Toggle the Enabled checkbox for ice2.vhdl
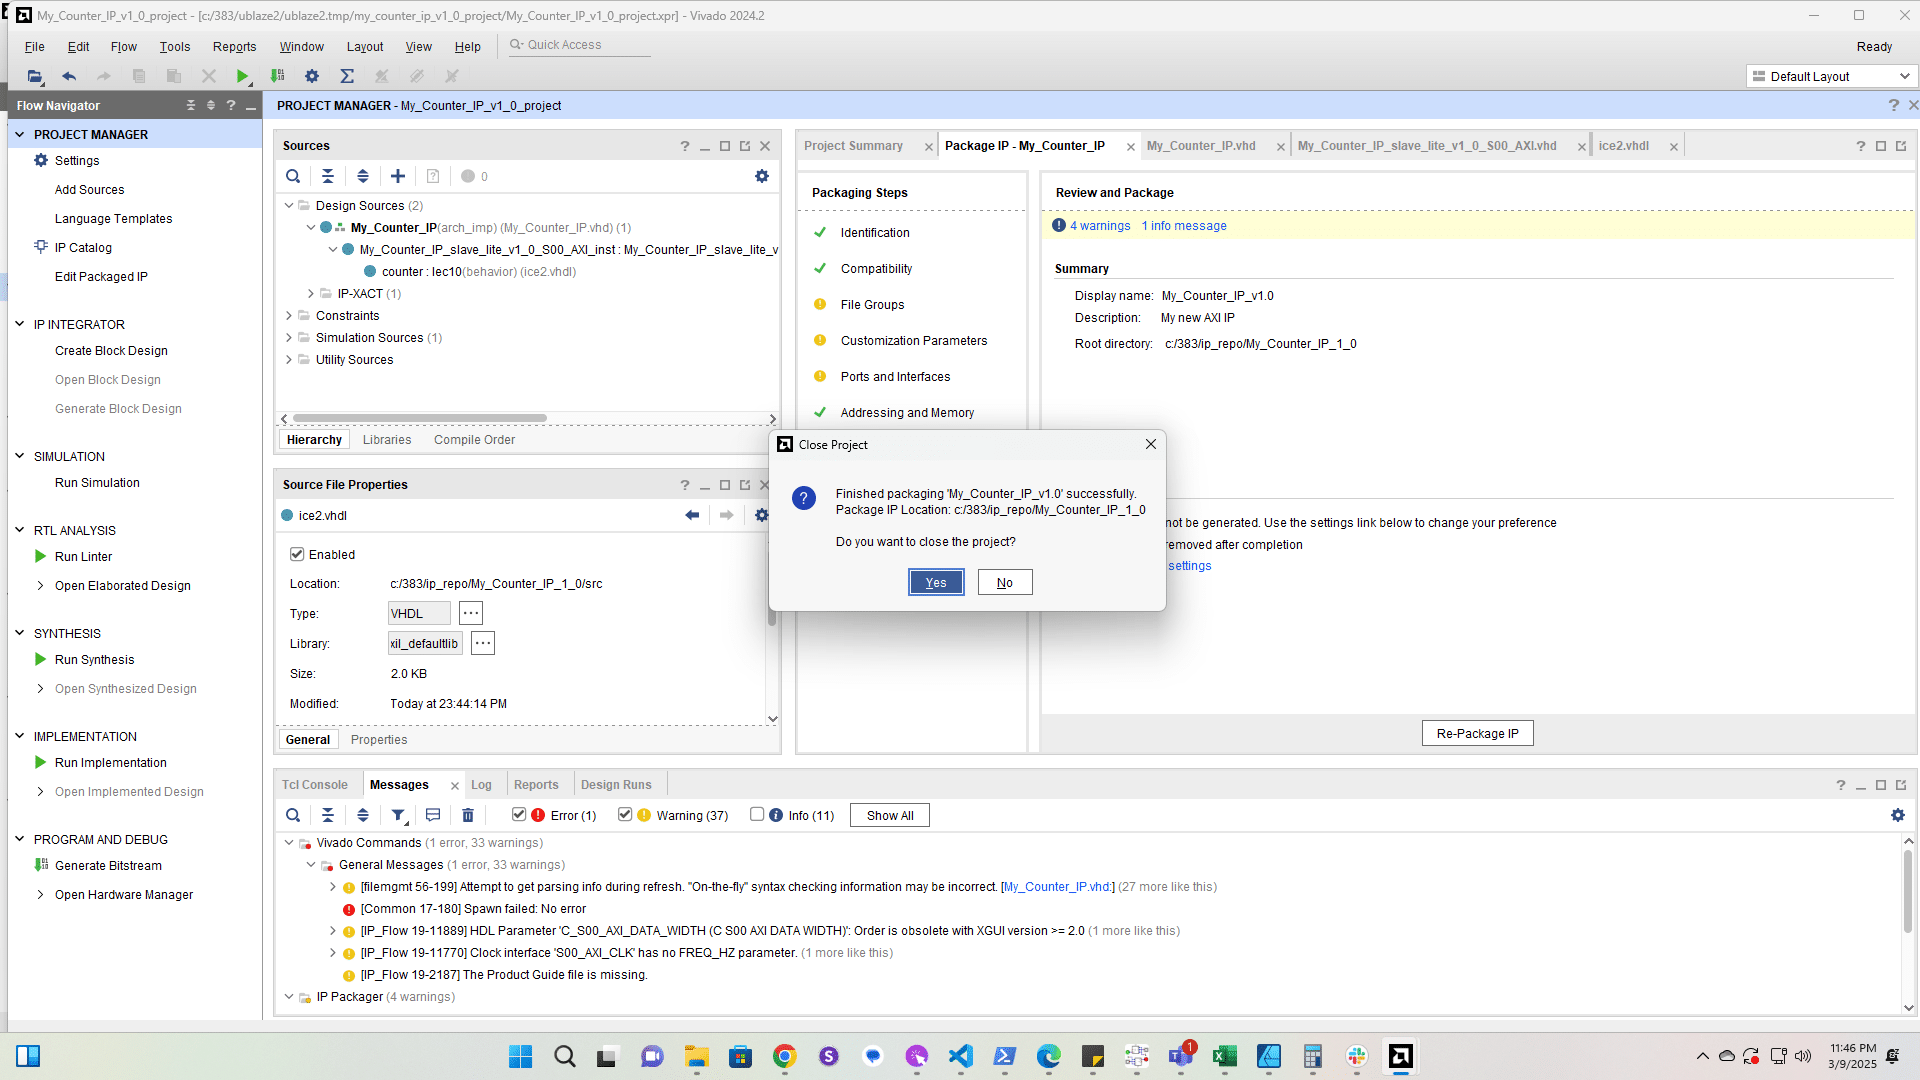 click(x=297, y=554)
